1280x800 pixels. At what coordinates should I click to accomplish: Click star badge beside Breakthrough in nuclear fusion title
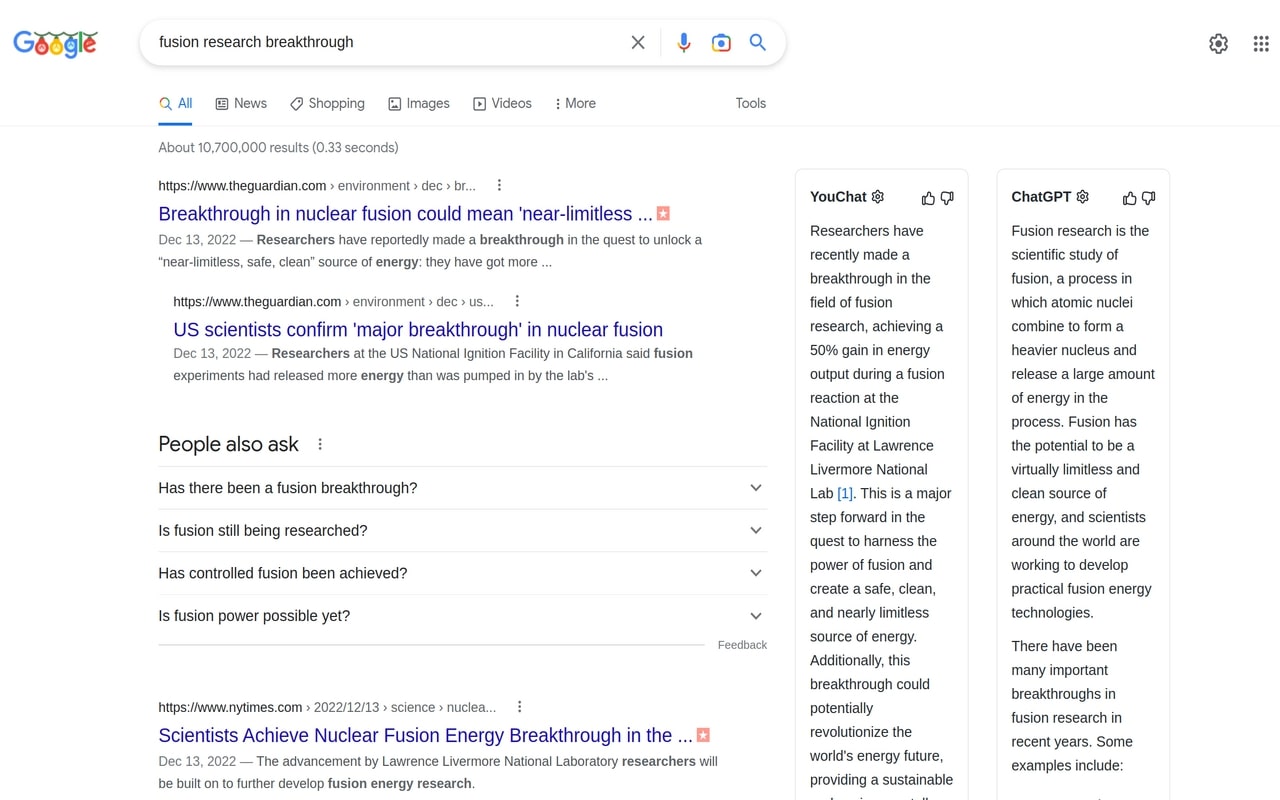tap(663, 213)
